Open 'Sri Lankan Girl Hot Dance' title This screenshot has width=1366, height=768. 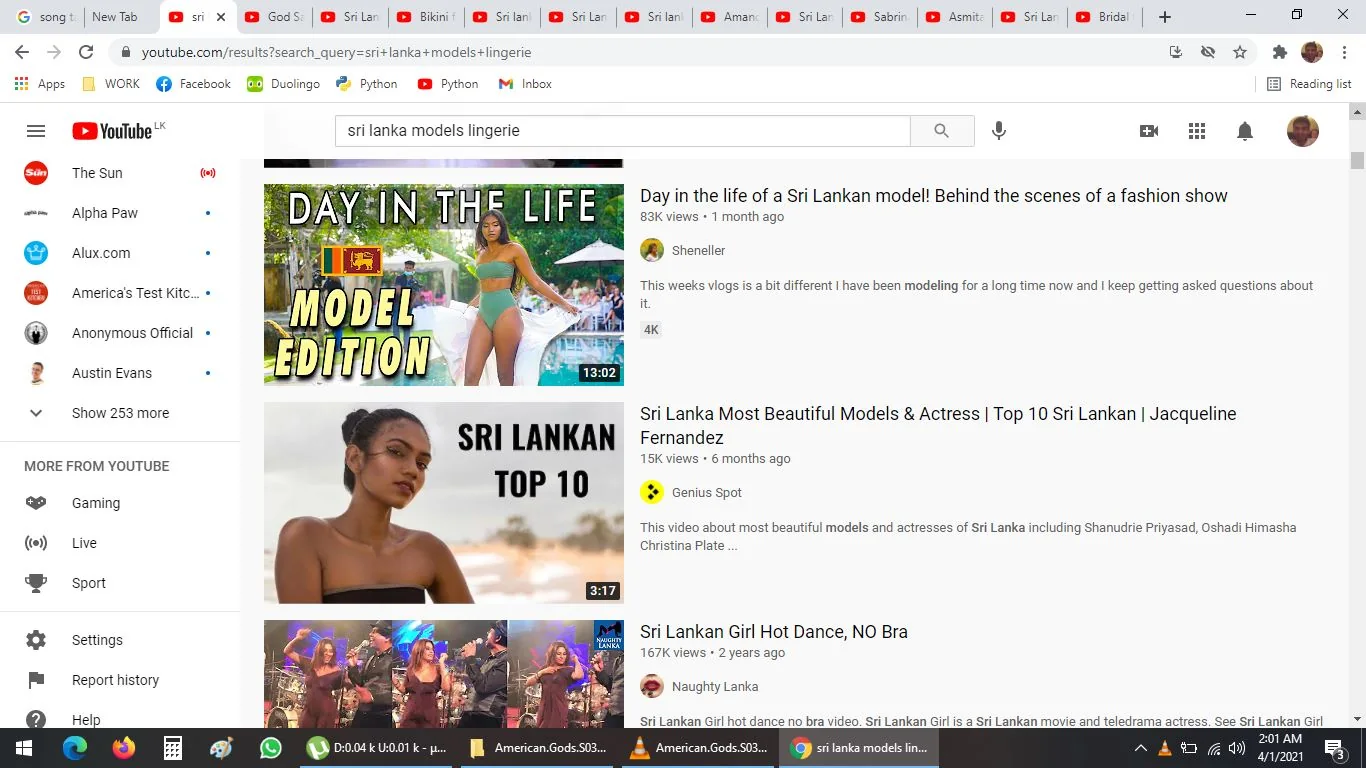(x=774, y=632)
